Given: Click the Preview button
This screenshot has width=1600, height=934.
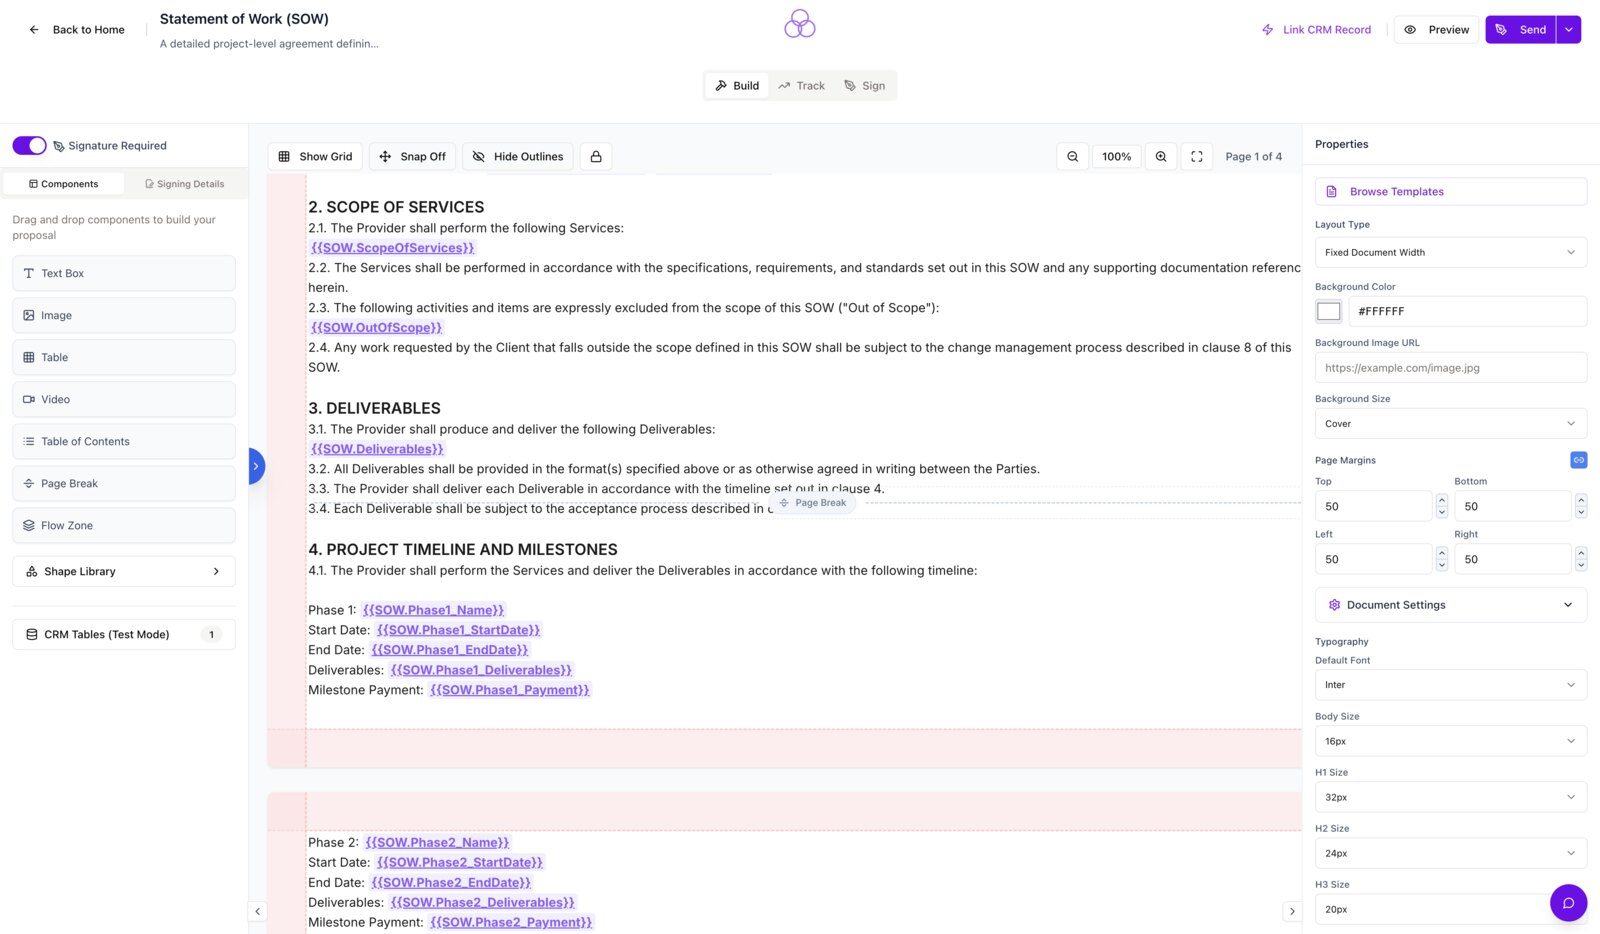Looking at the screenshot, I should (x=1436, y=30).
